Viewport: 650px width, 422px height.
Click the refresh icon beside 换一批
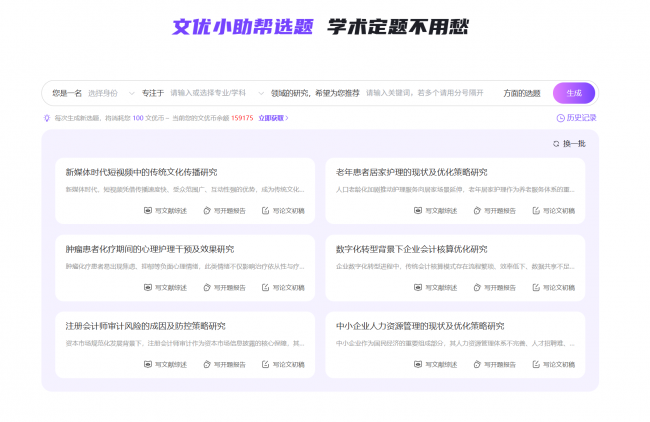[556, 144]
